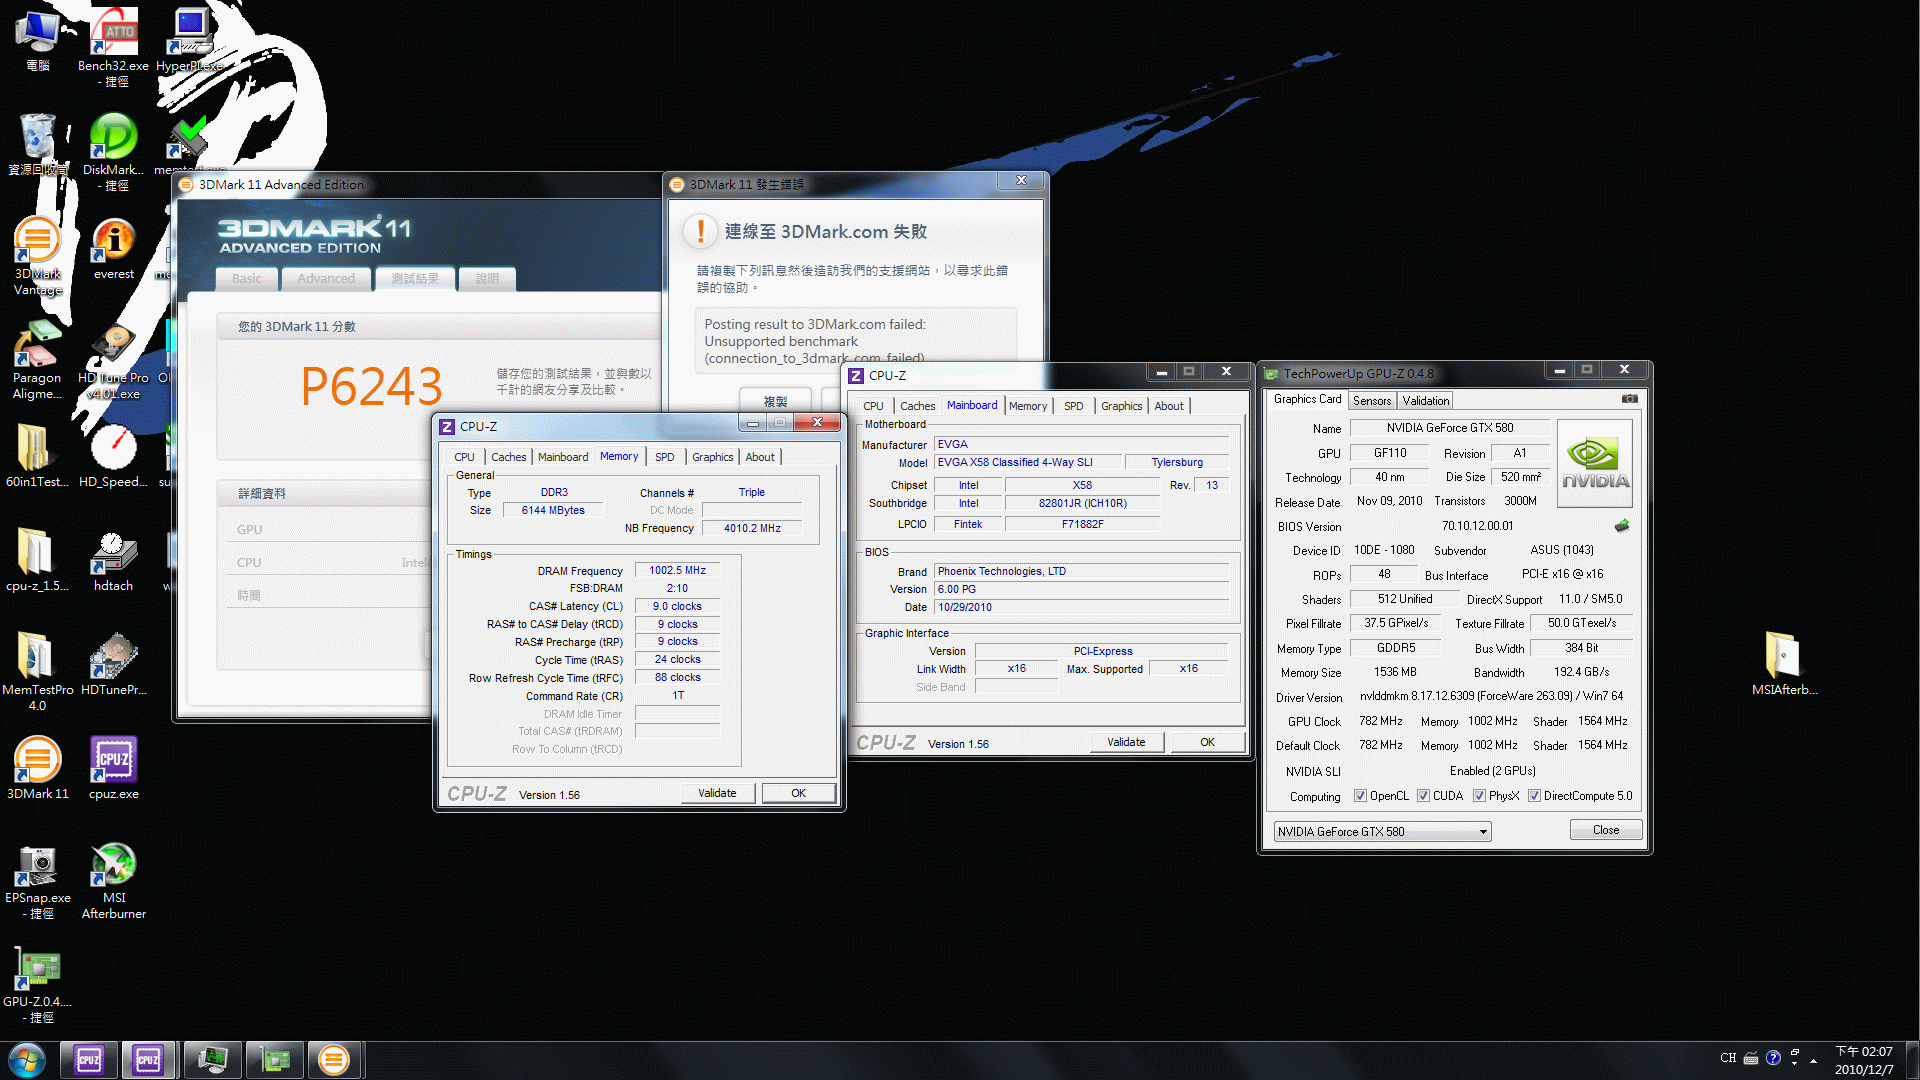Open Advanced tab in 3DMark 11
The width and height of the screenshot is (1920, 1080).
325,279
